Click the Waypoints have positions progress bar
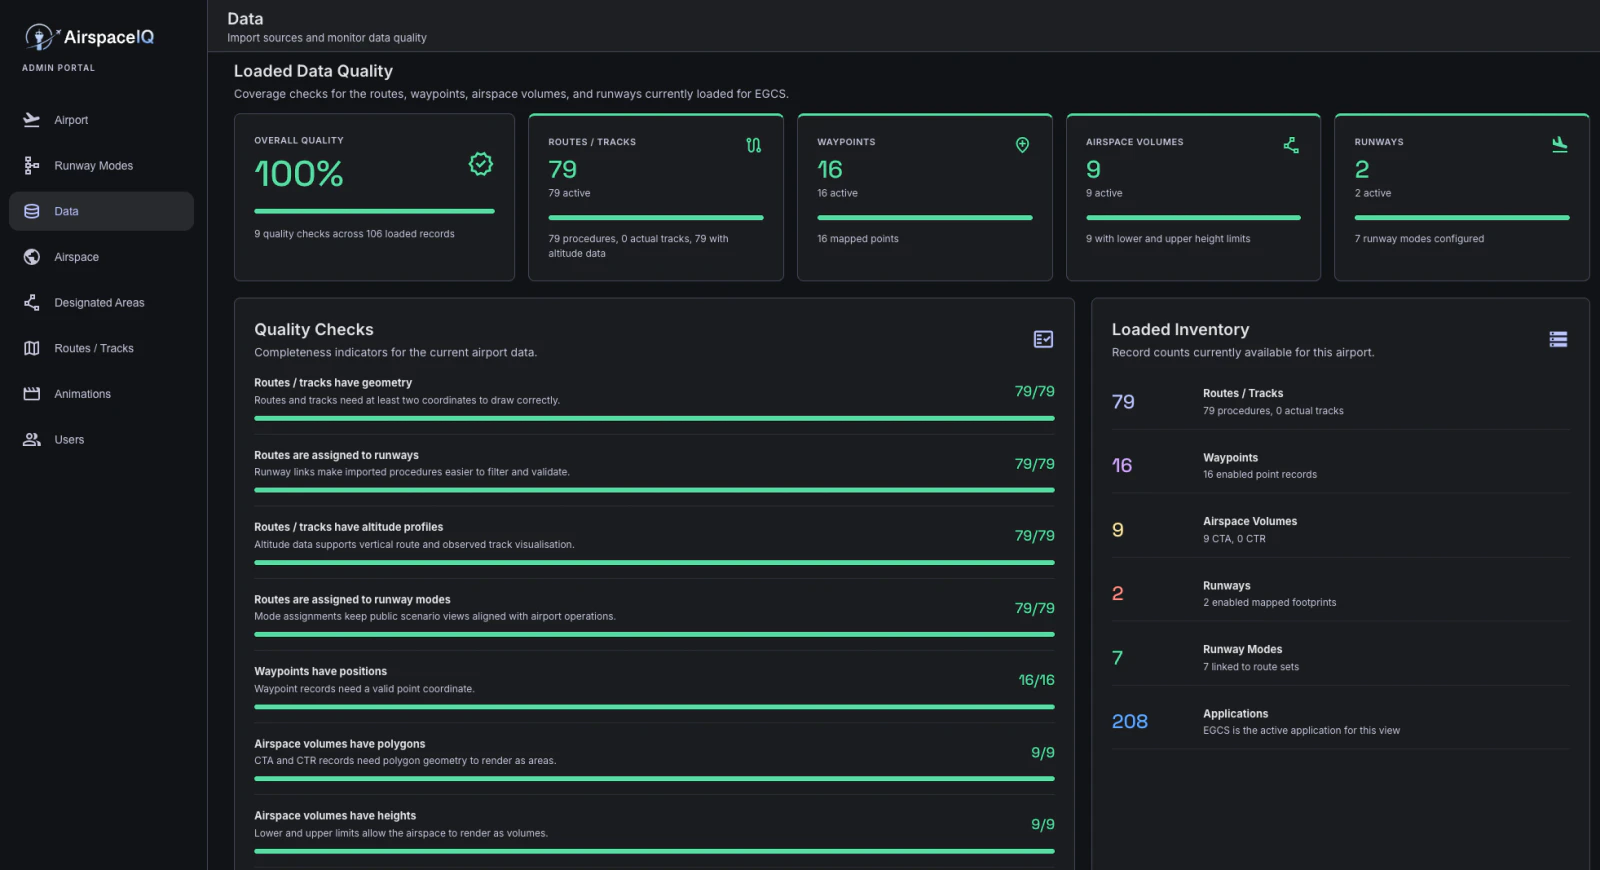Image resolution: width=1600 pixels, height=870 pixels. [654, 707]
